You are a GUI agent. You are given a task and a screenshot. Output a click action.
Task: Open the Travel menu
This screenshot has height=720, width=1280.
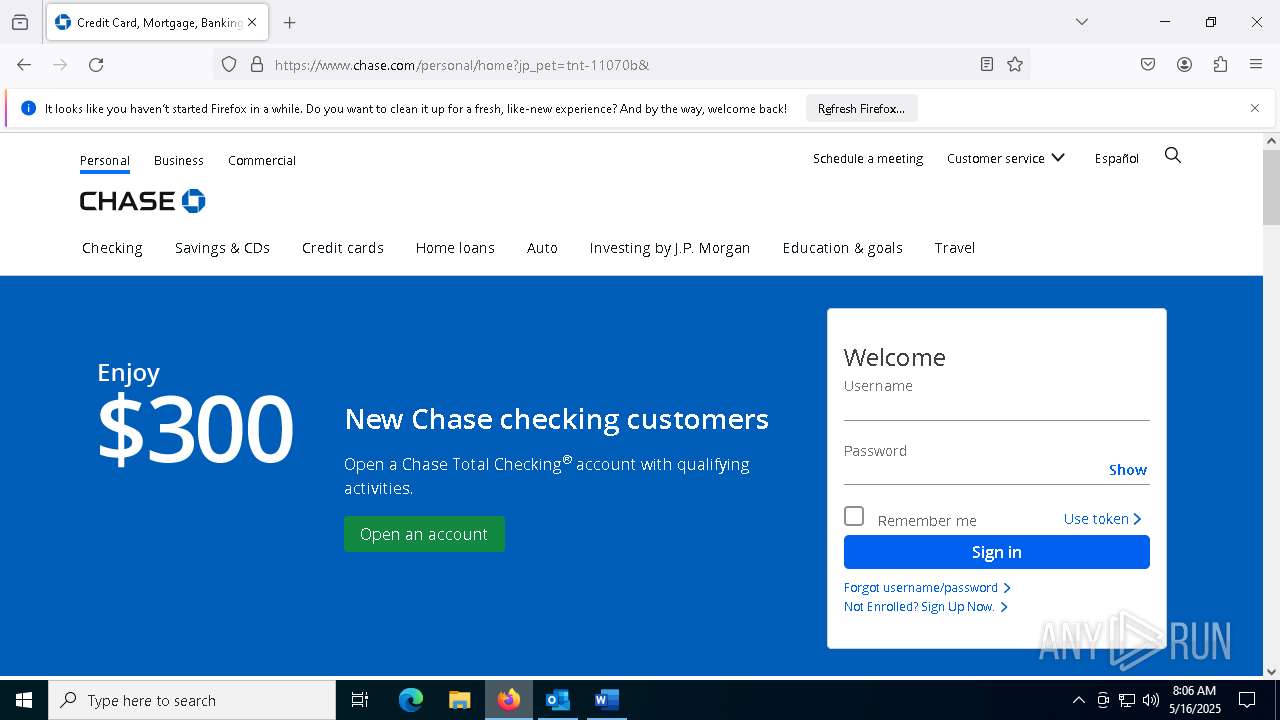[955, 248]
